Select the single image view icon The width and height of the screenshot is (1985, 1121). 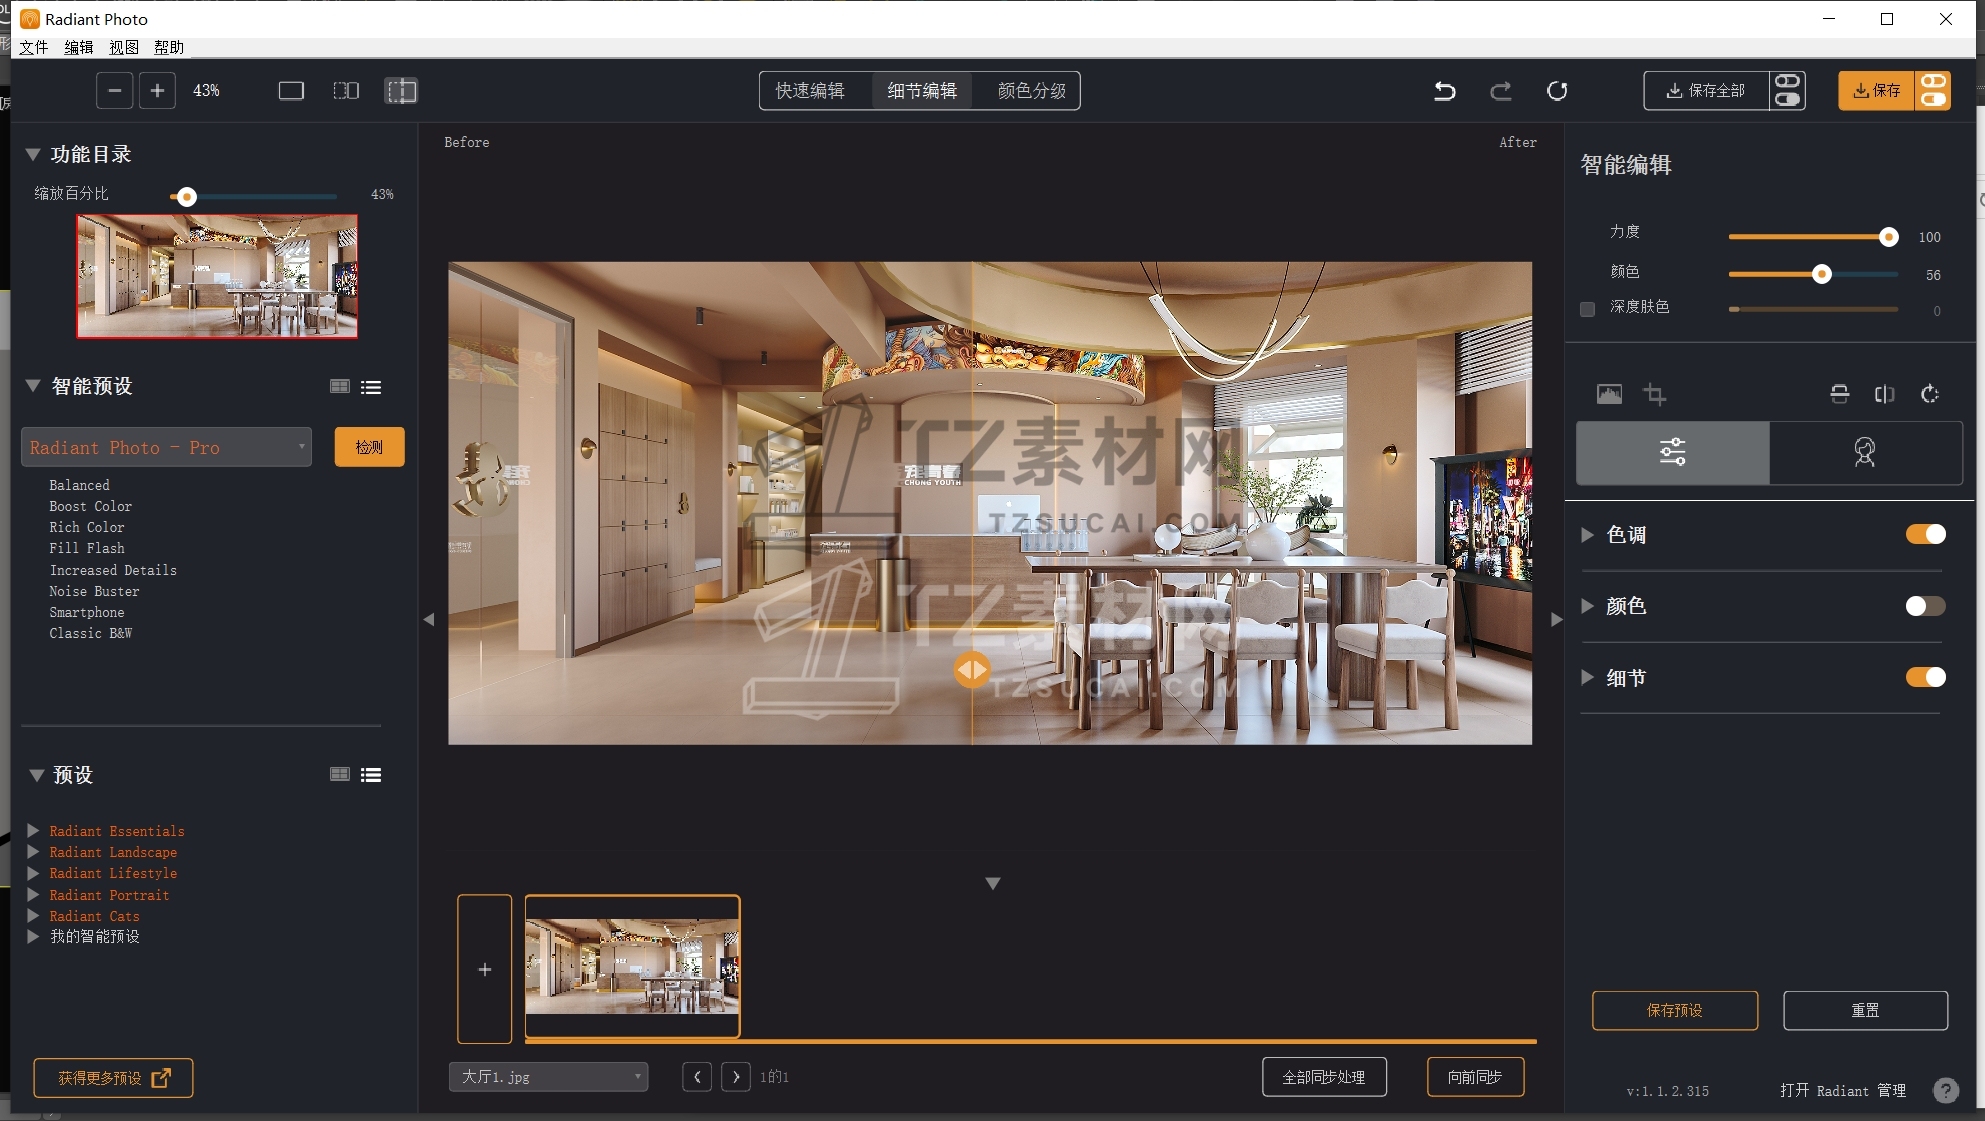coord(291,91)
